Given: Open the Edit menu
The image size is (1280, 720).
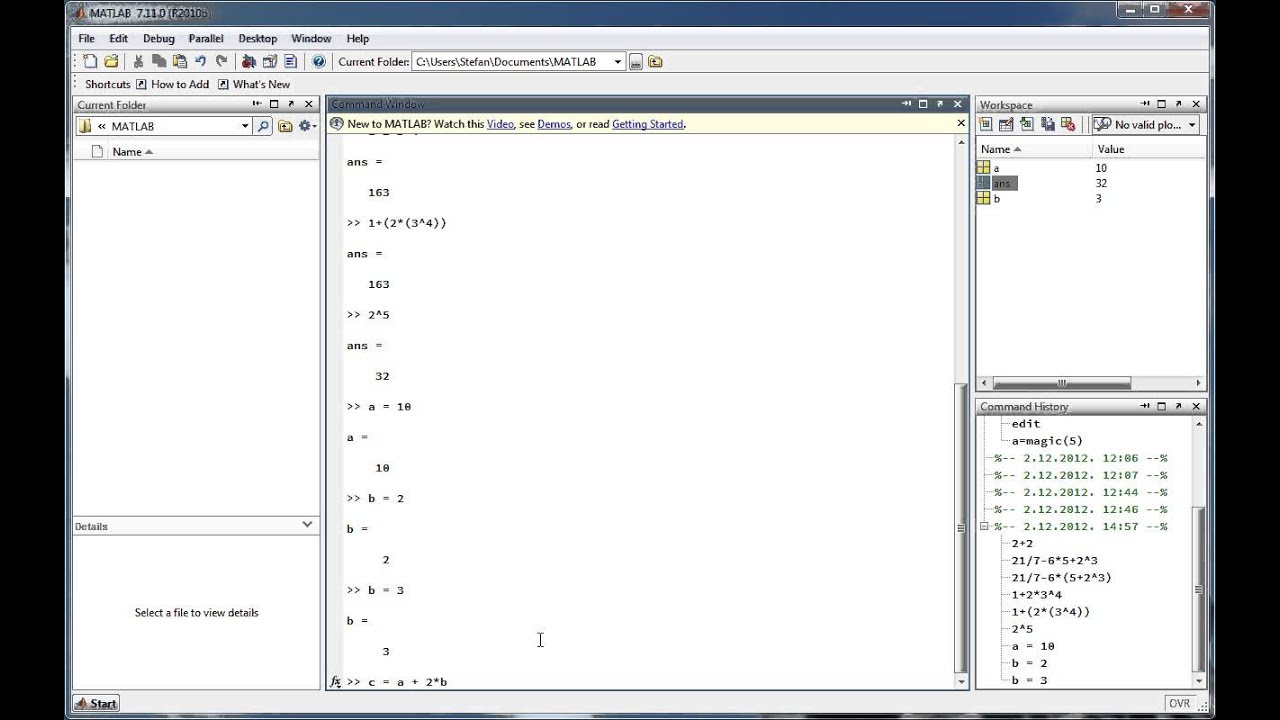Looking at the screenshot, I should click(119, 38).
